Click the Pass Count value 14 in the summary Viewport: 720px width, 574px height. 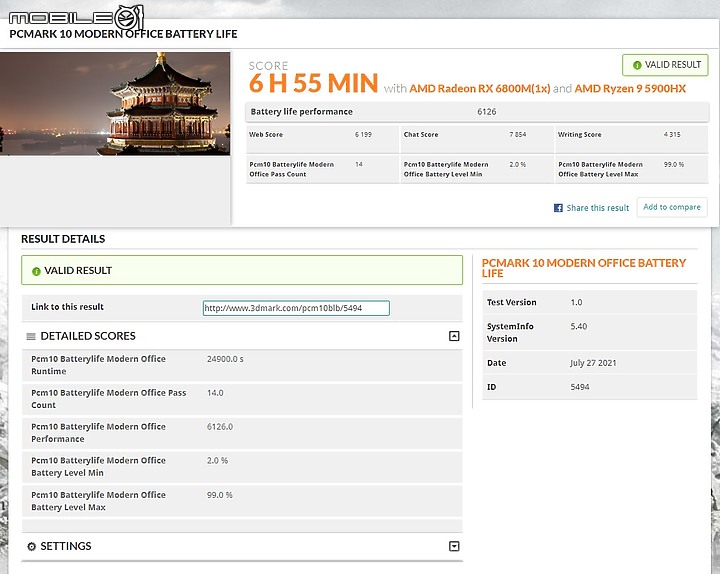359,164
